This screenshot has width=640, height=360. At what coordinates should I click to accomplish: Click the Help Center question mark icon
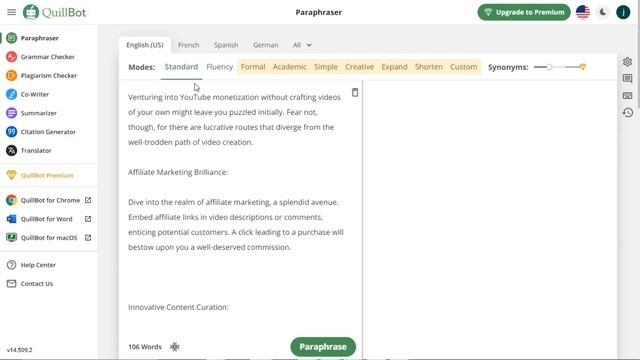11,265
